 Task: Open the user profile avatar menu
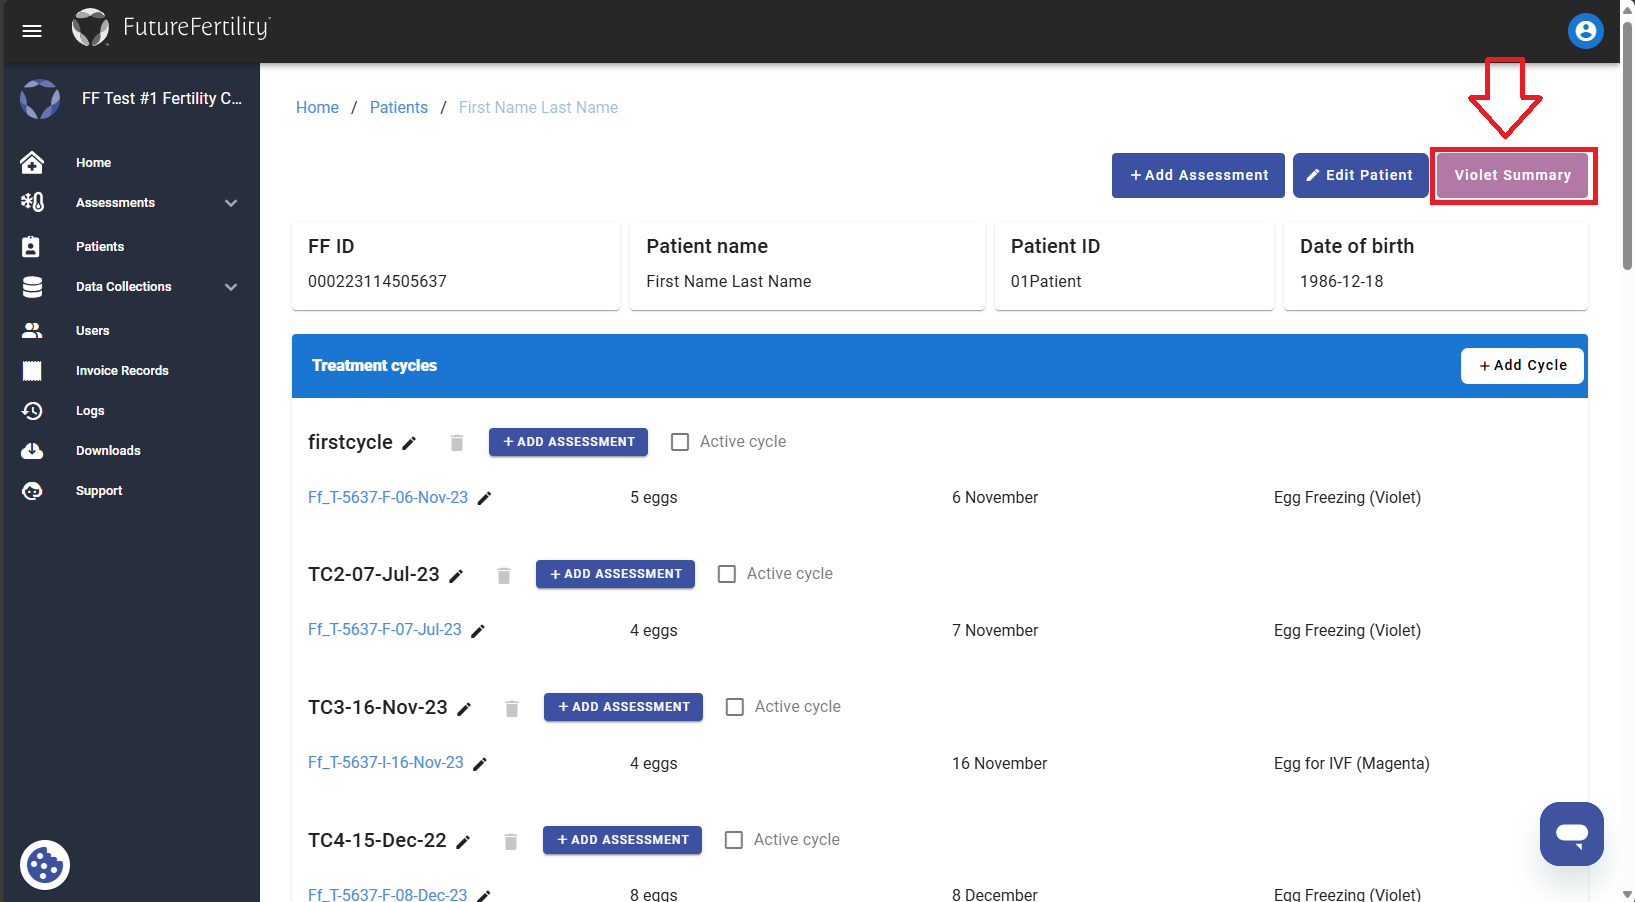1585,31
